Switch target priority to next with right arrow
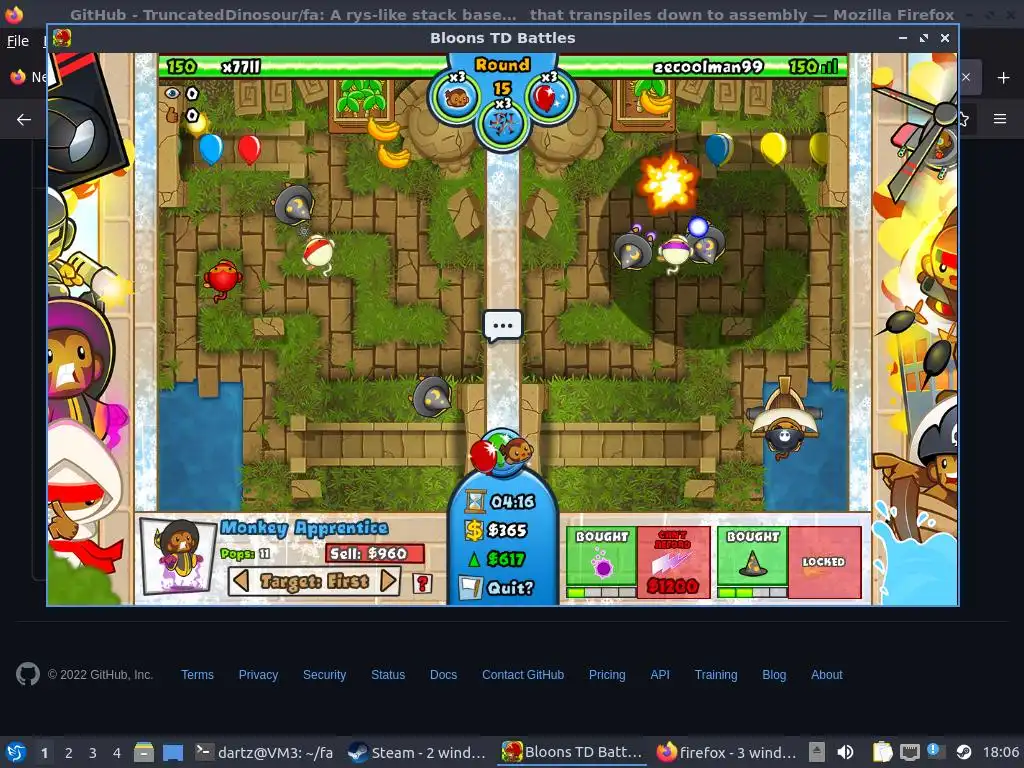The width and height of the screenshot is (1024, 768). [389, 581]
